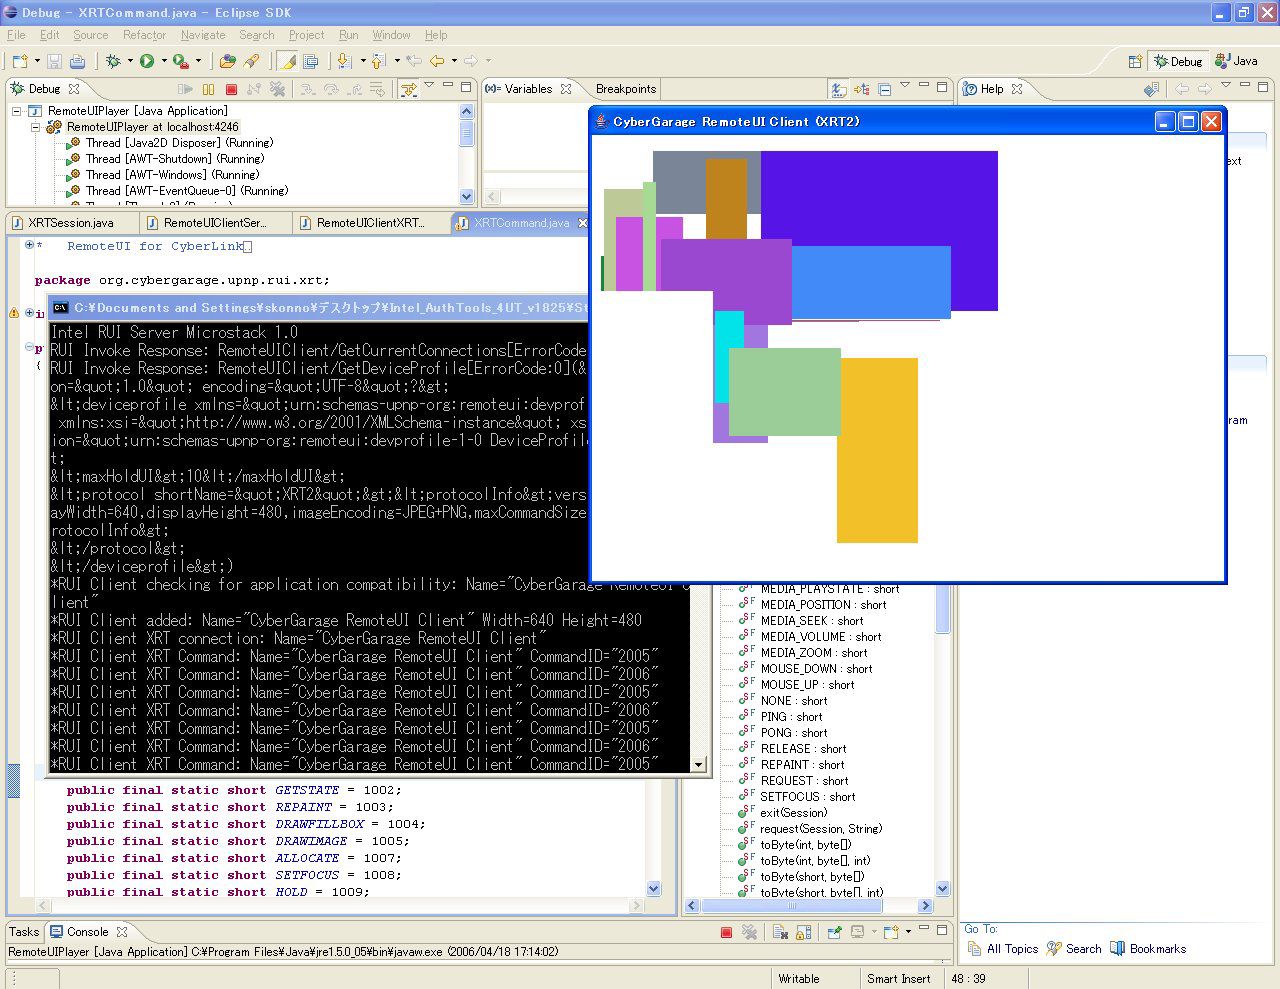
Task: Click the New file toolbar icon
Action: tap(19, 62)
